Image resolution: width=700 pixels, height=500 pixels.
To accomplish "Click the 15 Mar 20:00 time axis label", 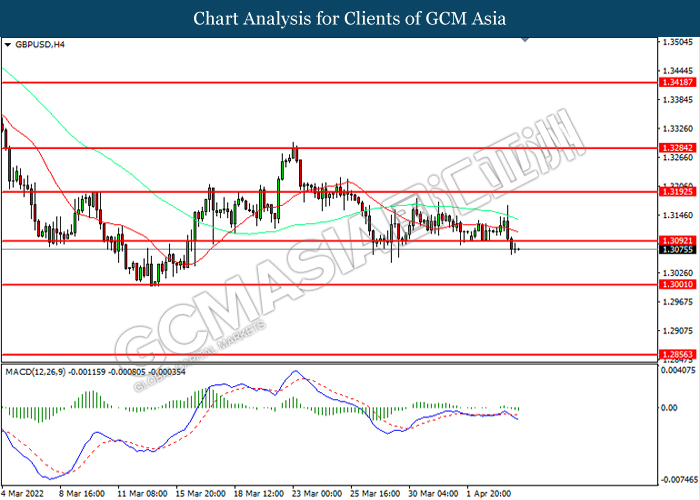I will pyautogui.click(x=200, y=494).
